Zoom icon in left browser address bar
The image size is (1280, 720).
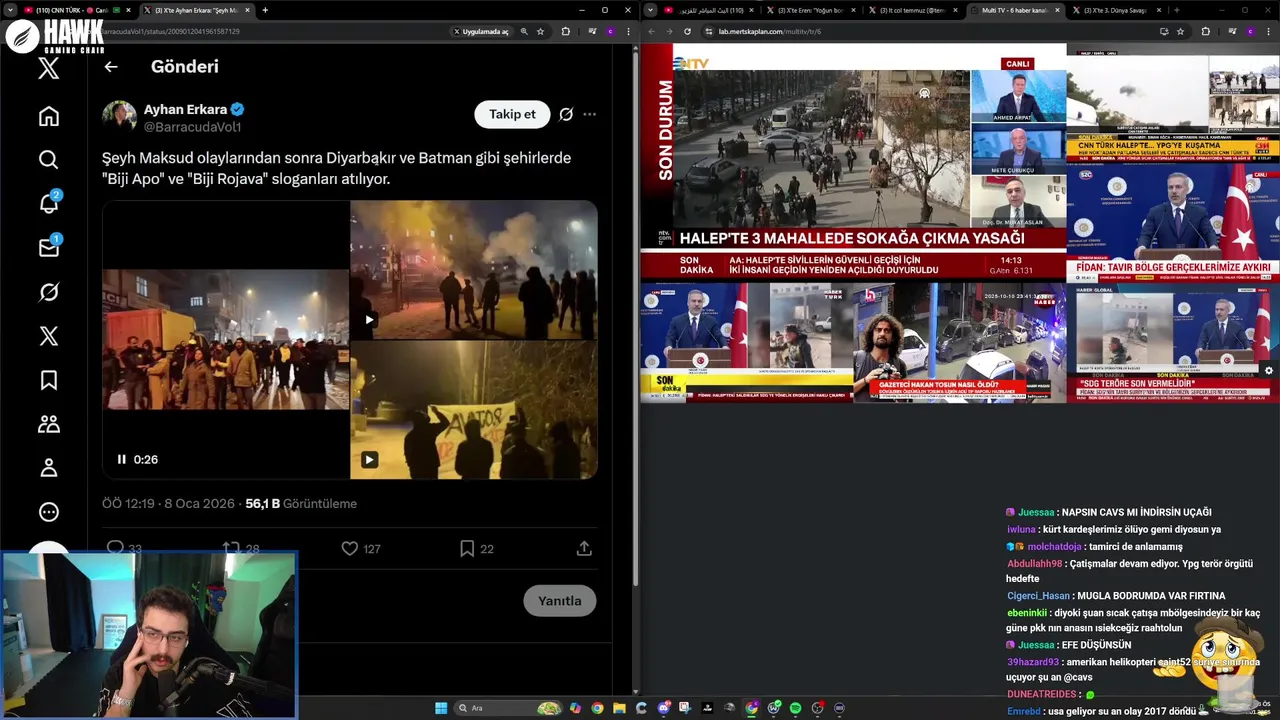pos(524,31)
